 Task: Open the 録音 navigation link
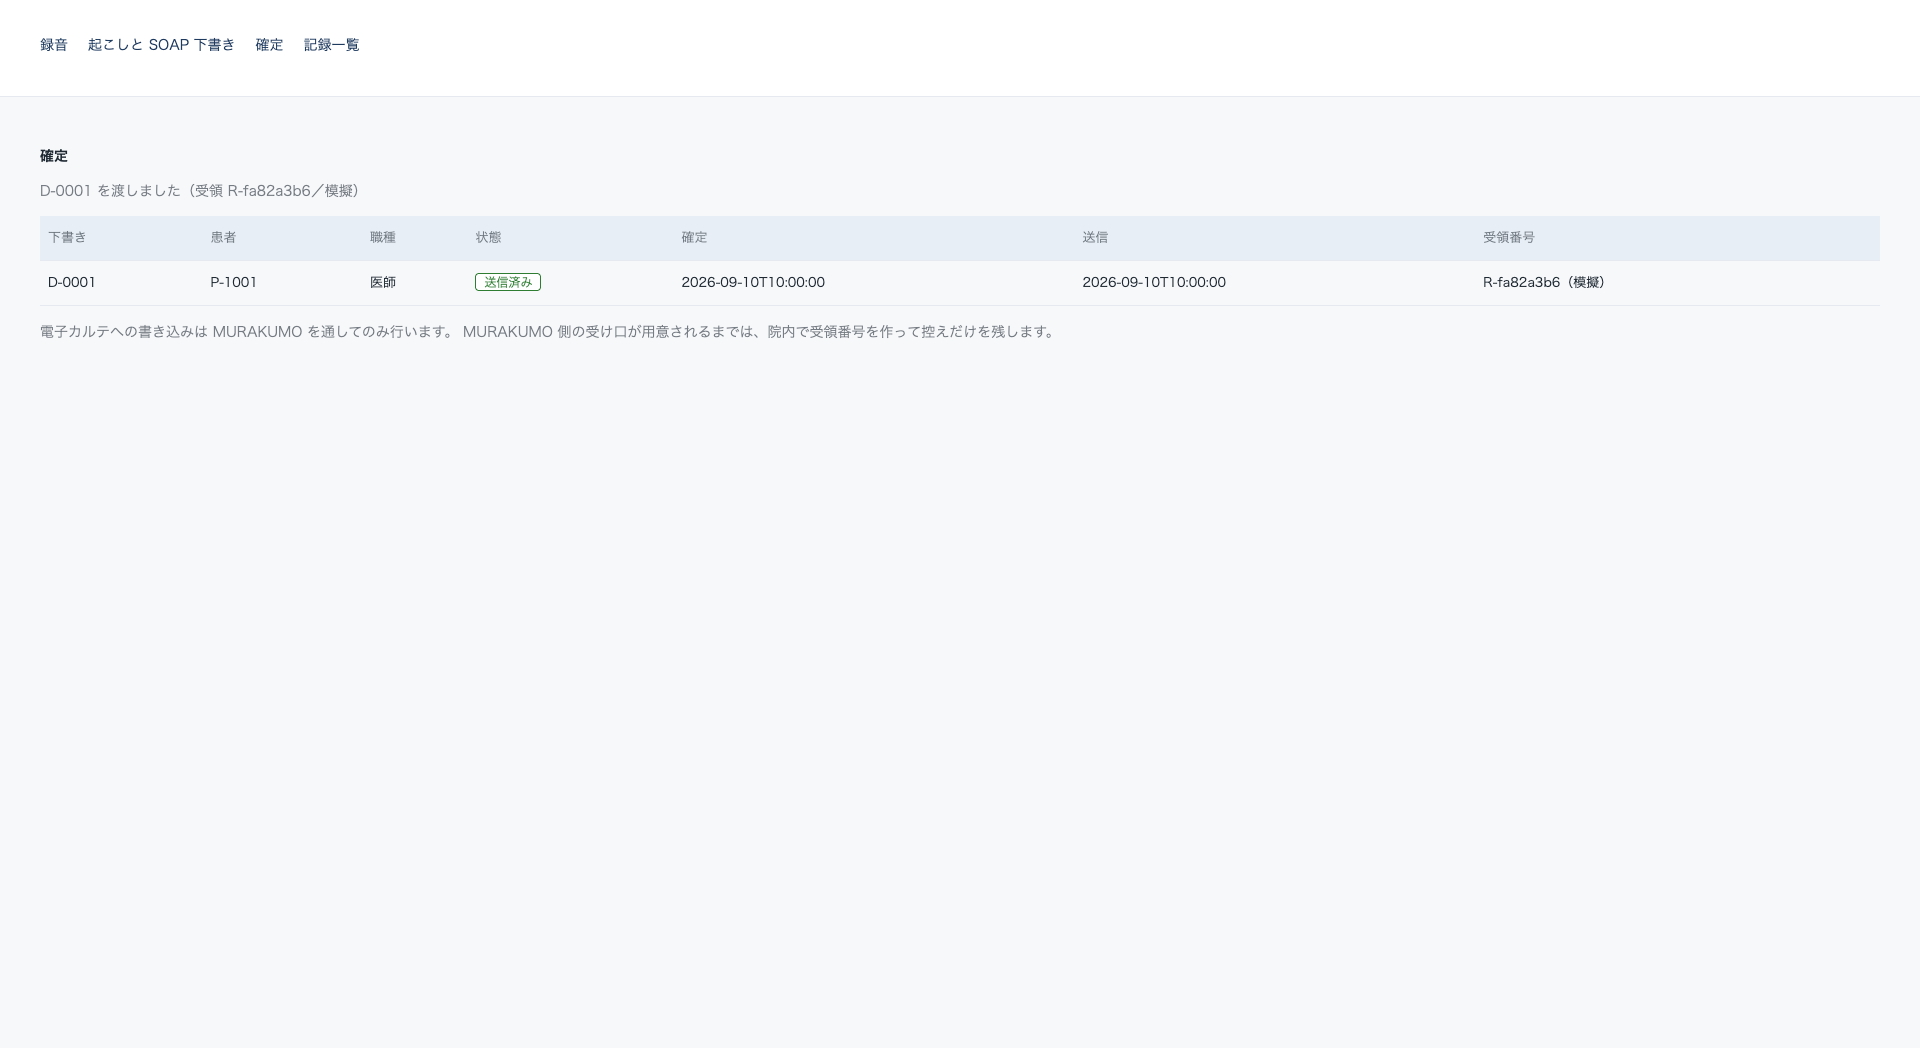click(x=54, y=45)
